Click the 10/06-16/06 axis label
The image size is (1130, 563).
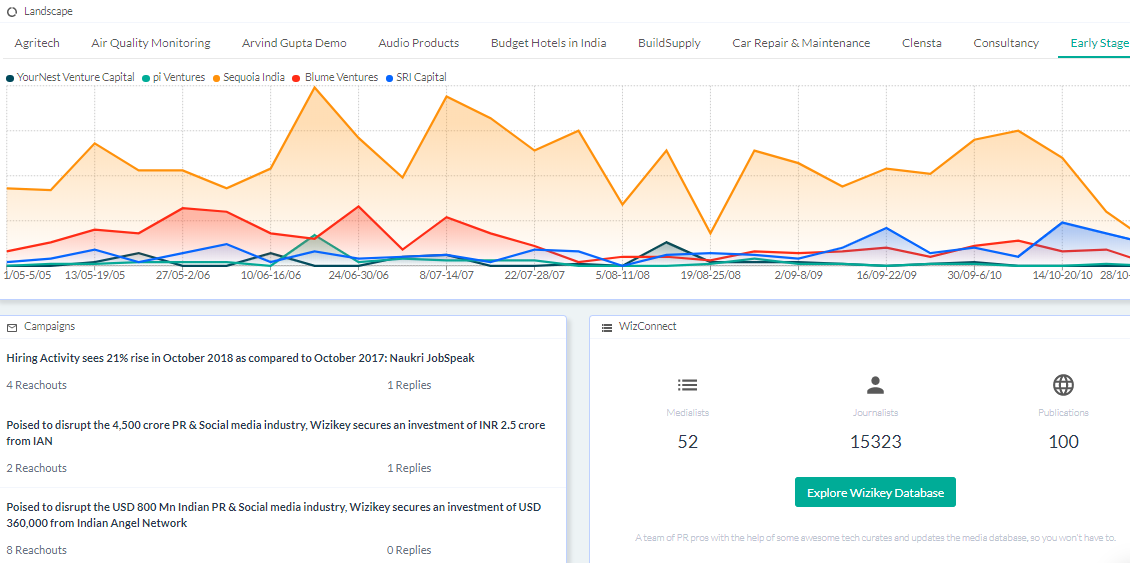(x=271, y=275)
